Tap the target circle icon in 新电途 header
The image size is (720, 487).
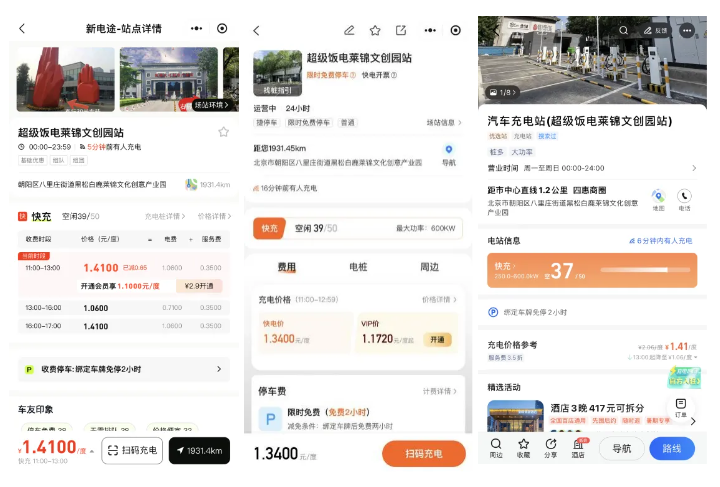pyautogui.click(x=222, y=28)
